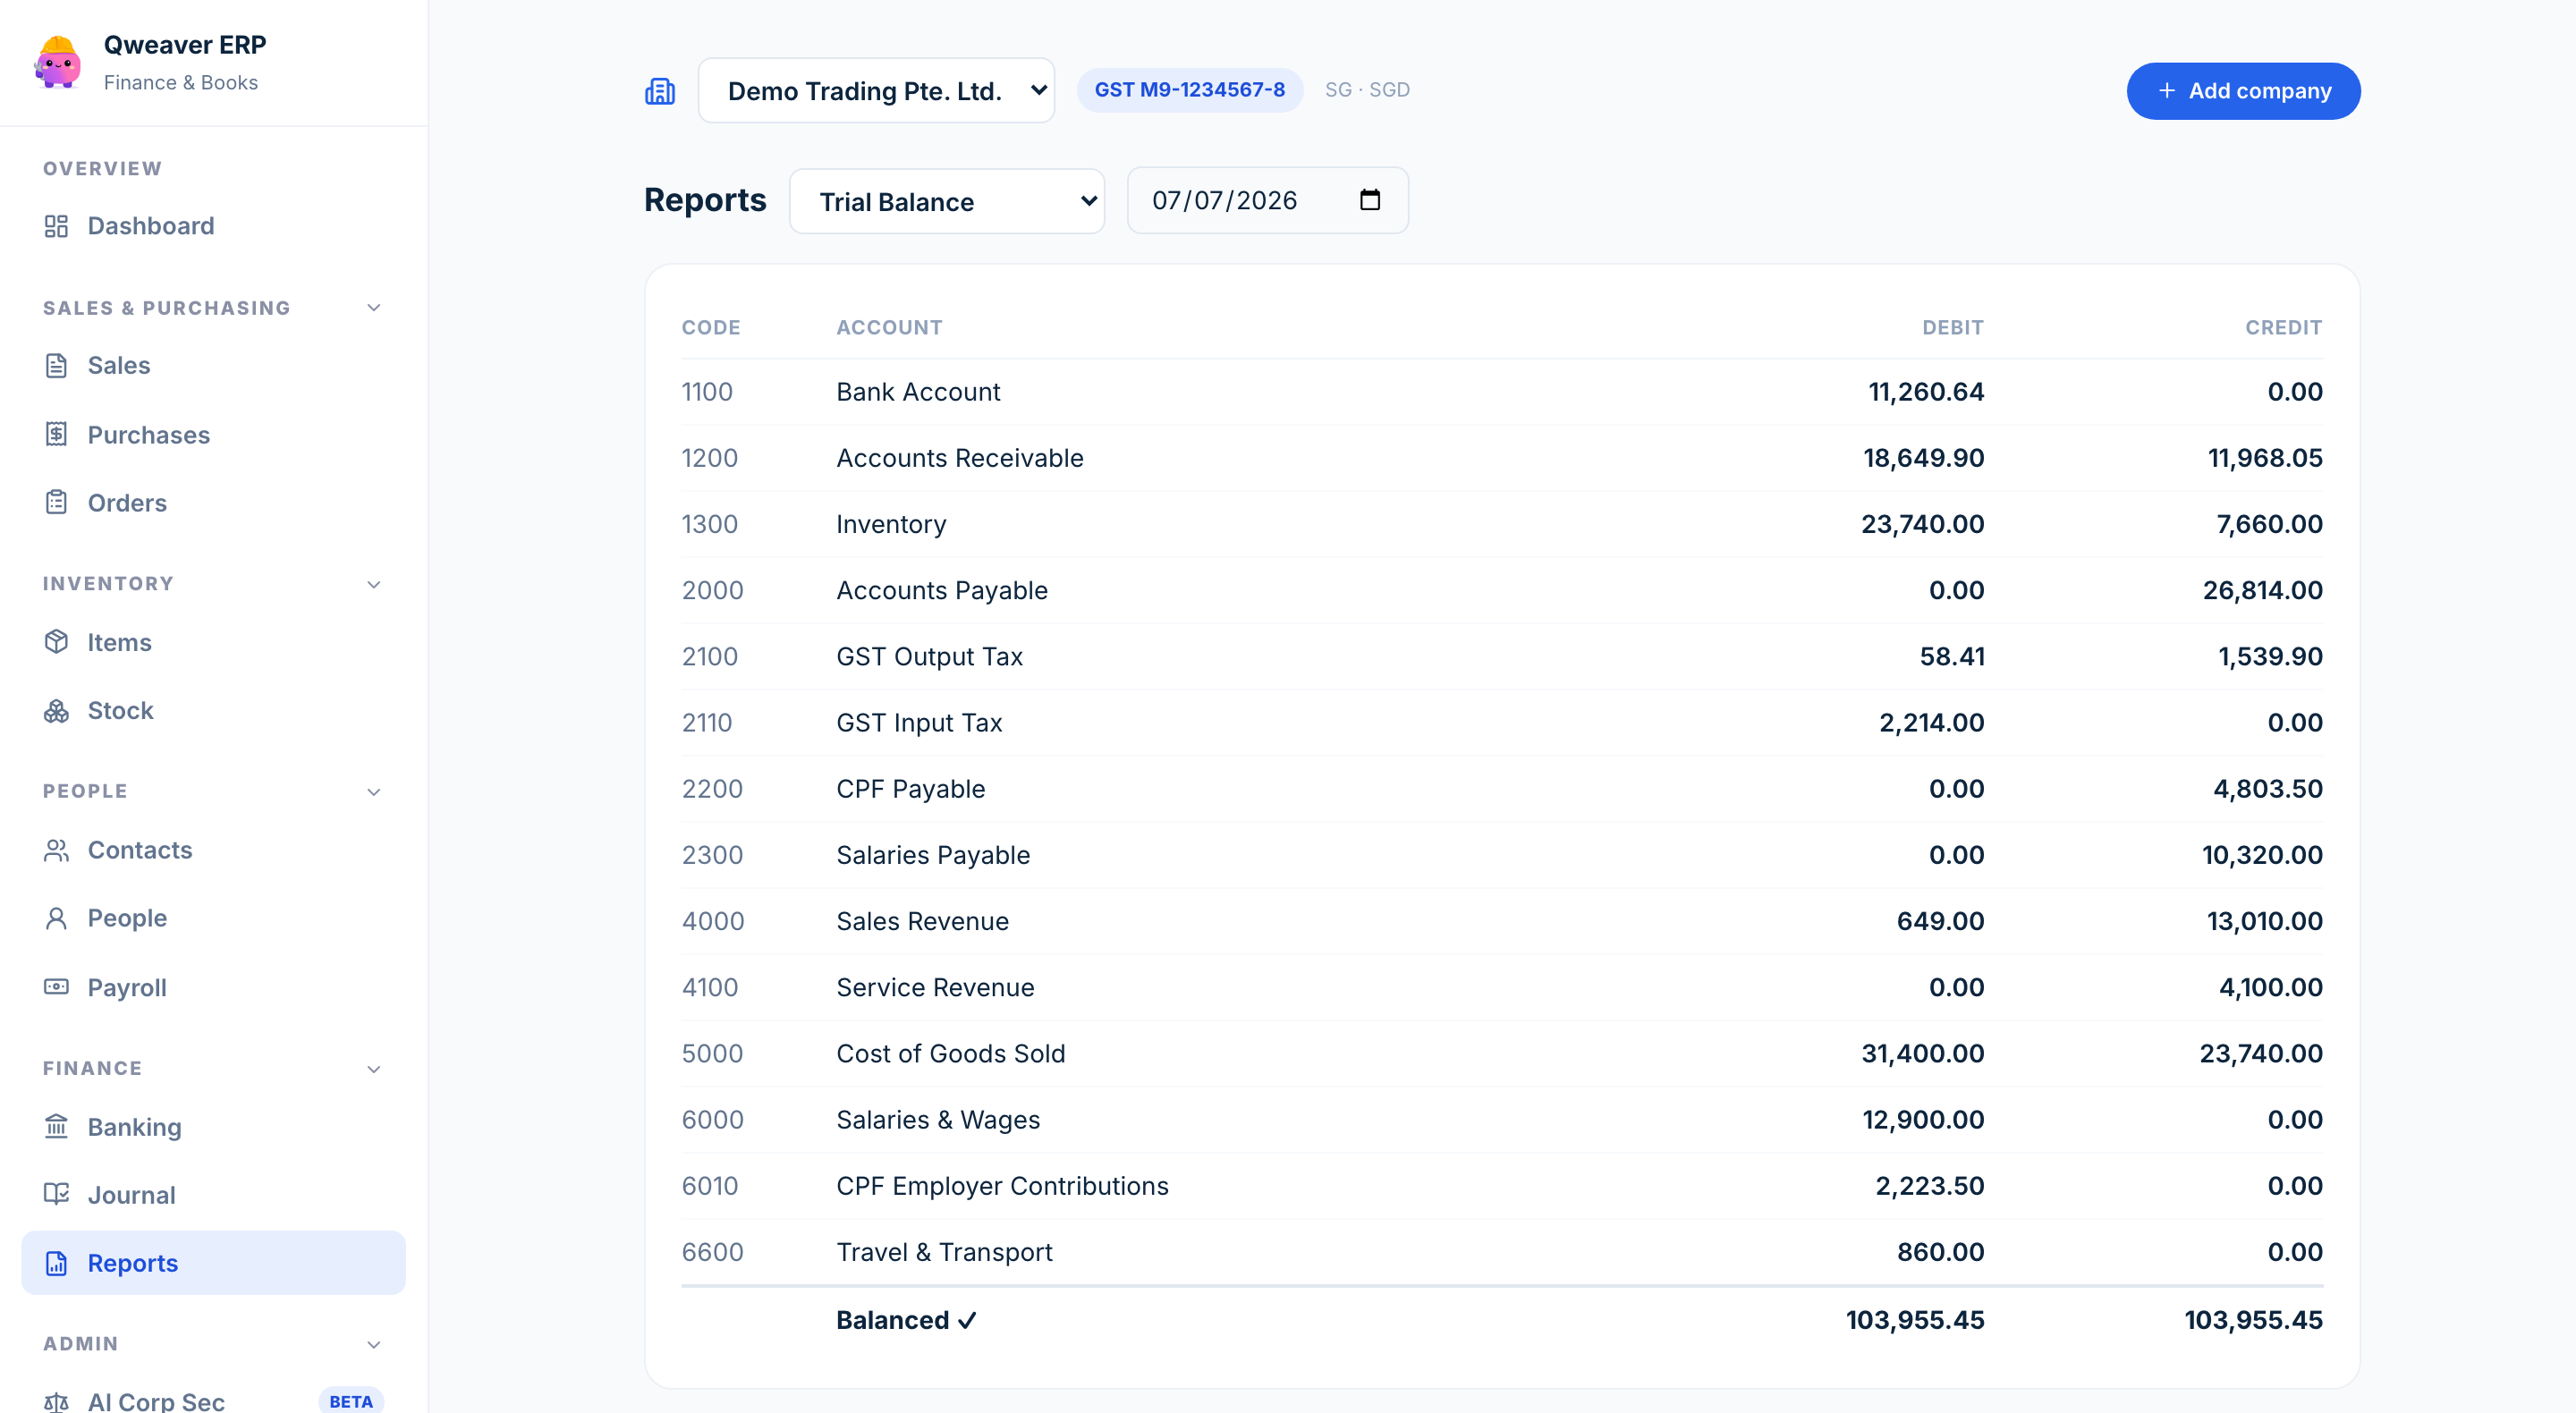Click Sales Revenue debit 649.00
The width and height of the screenshot is (2576, 1413).
pos(1940,921)
